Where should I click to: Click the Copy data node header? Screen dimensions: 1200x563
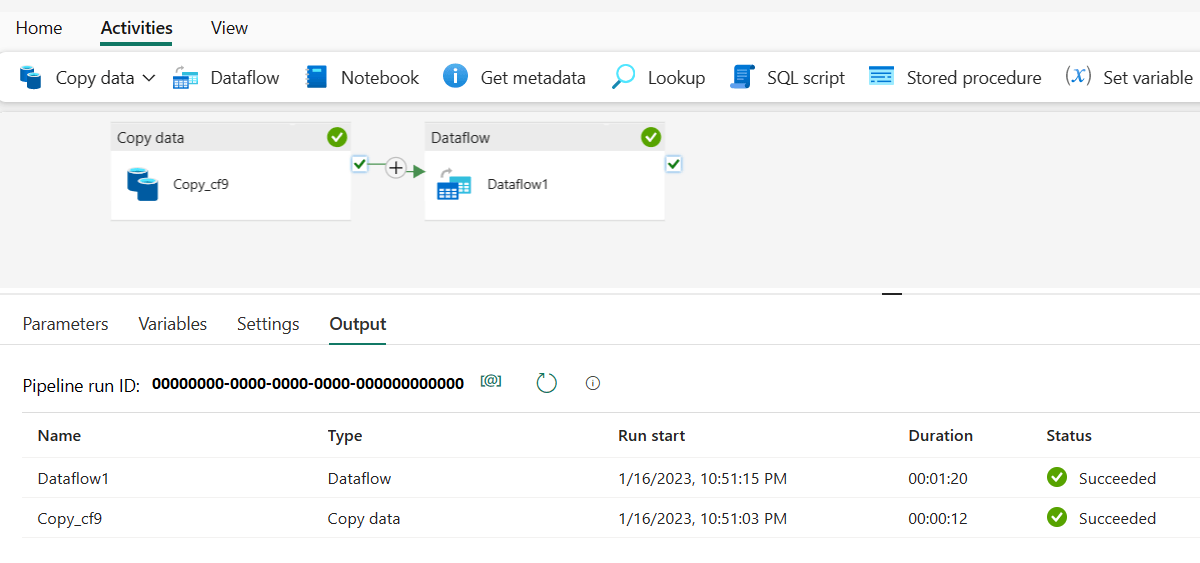tap(230, 137)
